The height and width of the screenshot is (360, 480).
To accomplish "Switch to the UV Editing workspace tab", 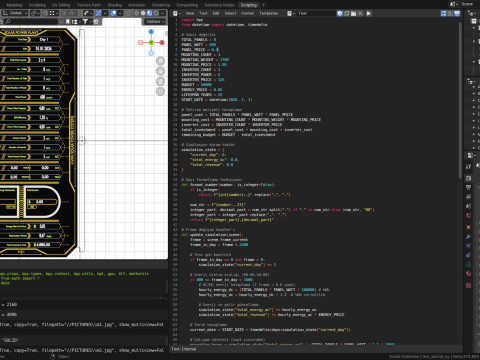I will point(61,5).
